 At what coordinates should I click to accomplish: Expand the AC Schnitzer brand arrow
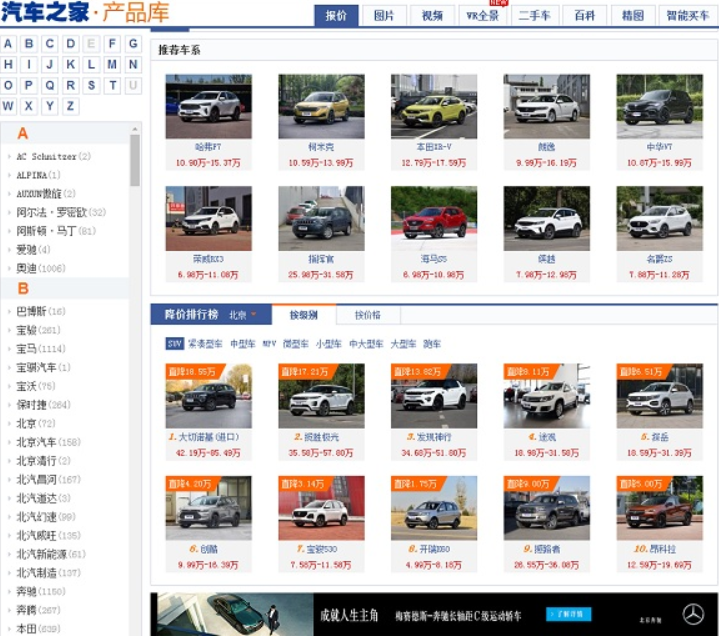9,156
